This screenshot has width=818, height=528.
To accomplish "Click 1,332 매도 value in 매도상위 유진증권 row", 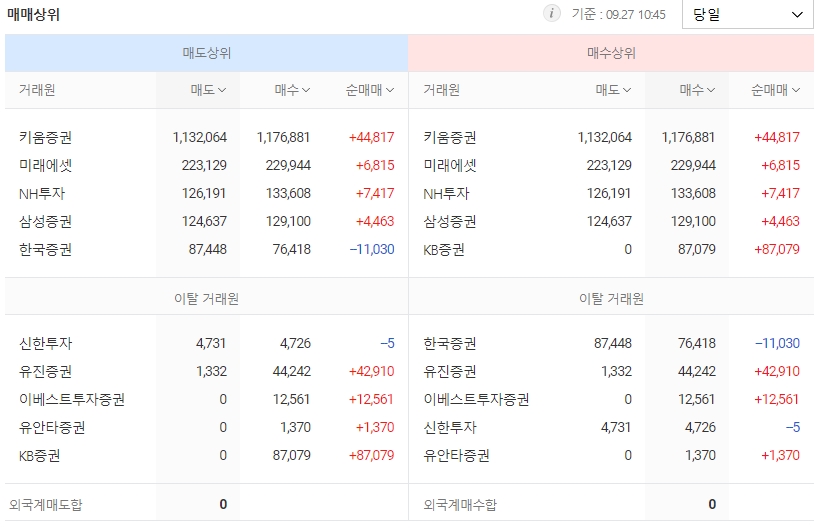I will tap(211, 371).
